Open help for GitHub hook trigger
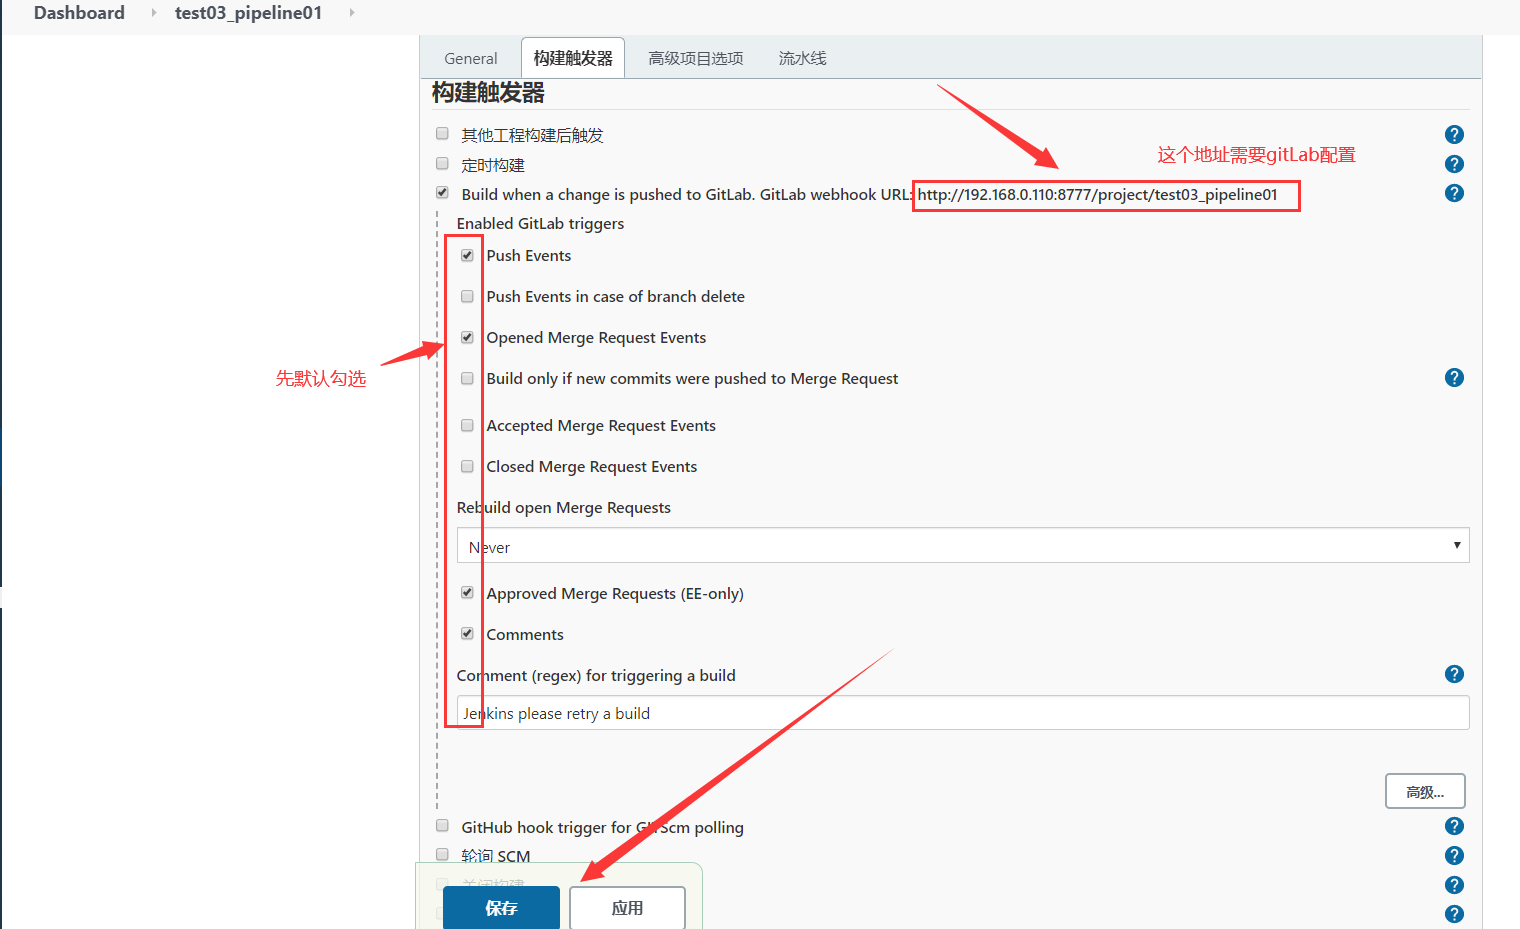Image resolution: width=1520 pixels, height=929 pixels. click(x=1454, y=826)
